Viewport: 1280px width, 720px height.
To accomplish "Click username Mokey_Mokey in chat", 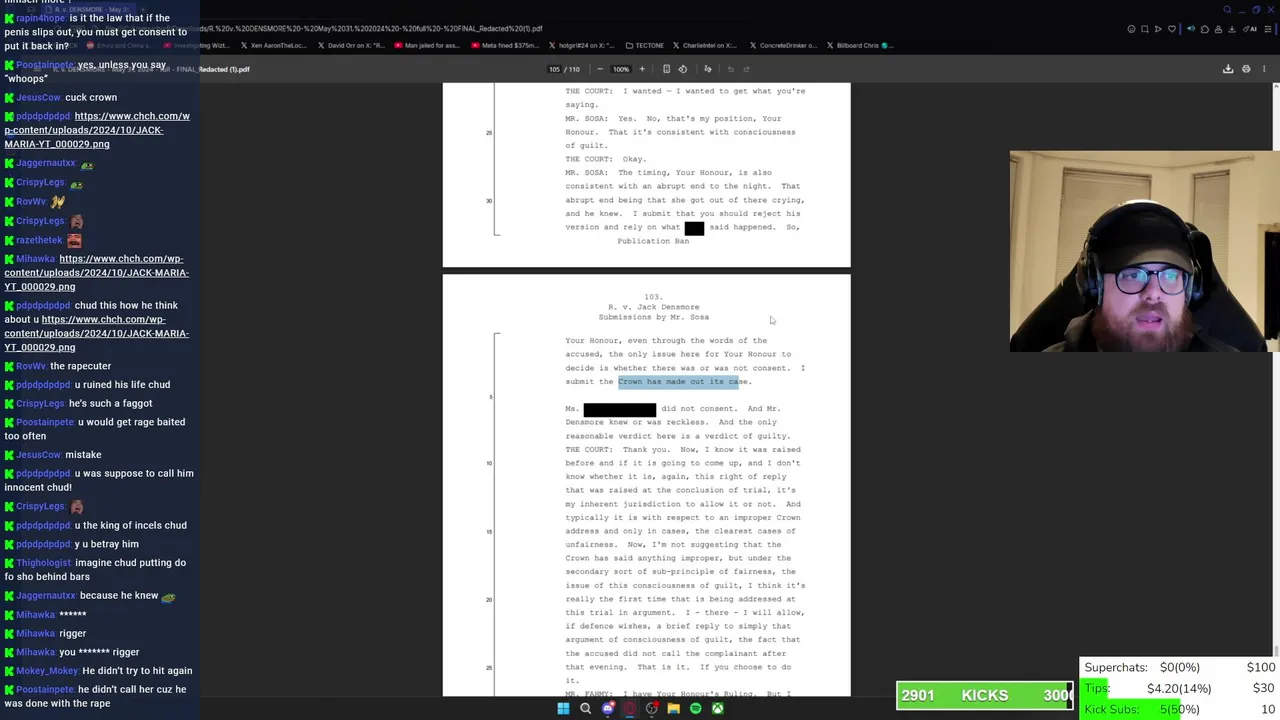I will 47,671.
